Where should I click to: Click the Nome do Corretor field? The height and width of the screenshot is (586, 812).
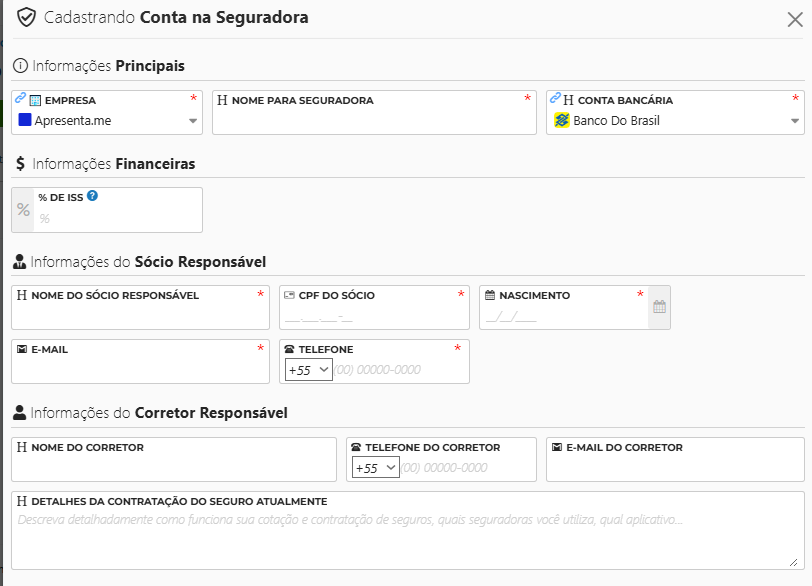(x=174, y=467)
